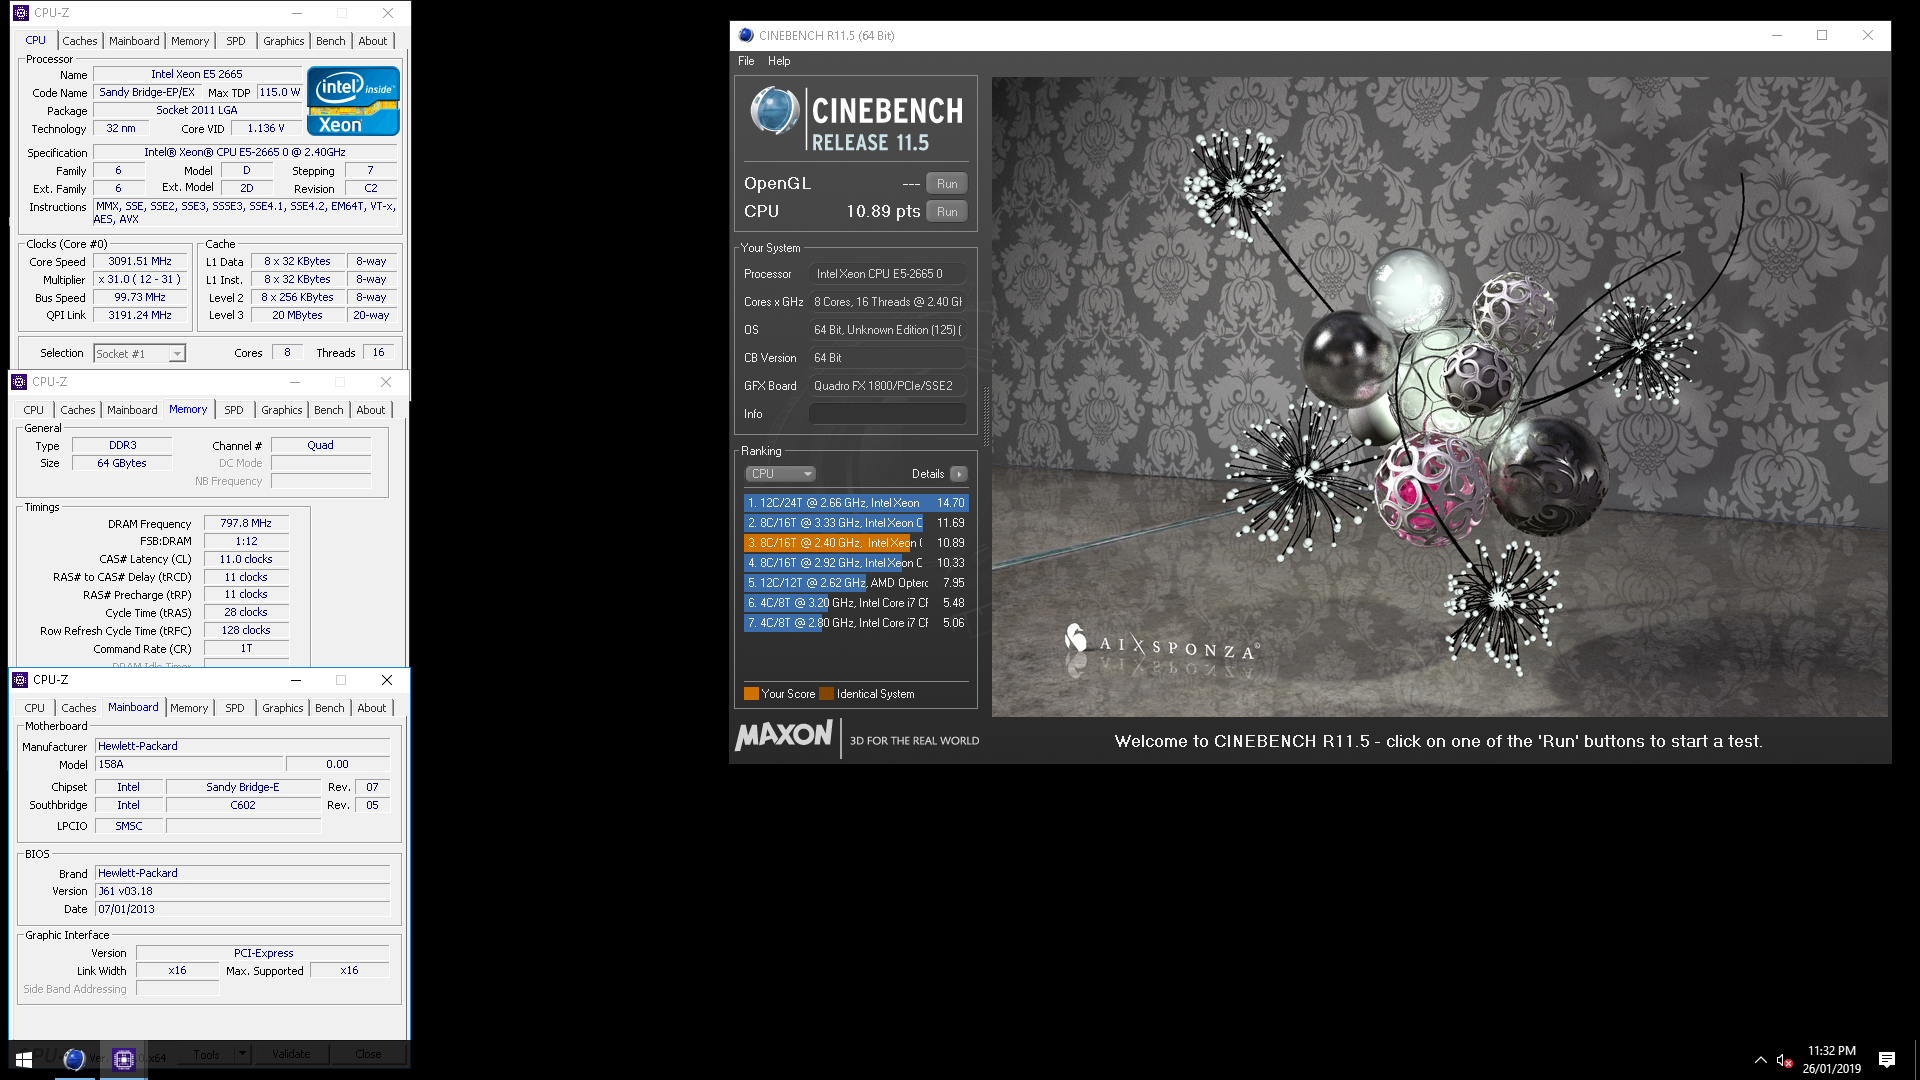The width and height of the screenshot is (1920, 1080).
Task: Click the Details arrow button in Ranking
Action: click(958, 474)
